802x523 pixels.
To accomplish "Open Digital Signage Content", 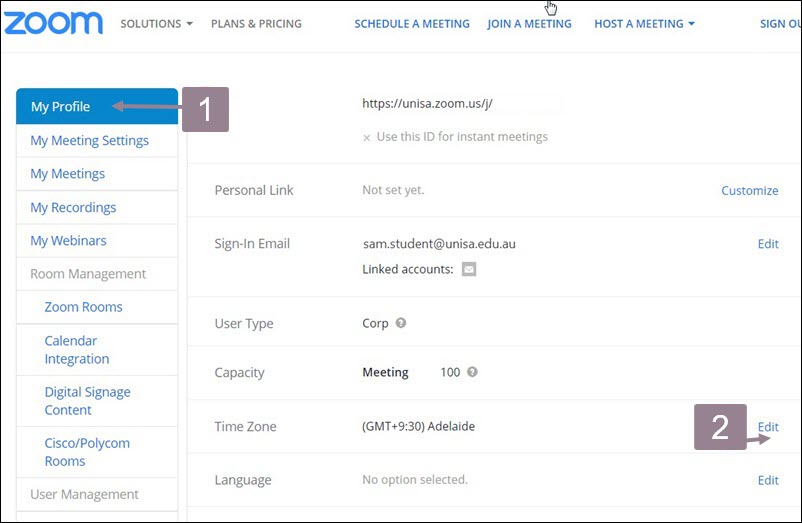I will 87,401.
